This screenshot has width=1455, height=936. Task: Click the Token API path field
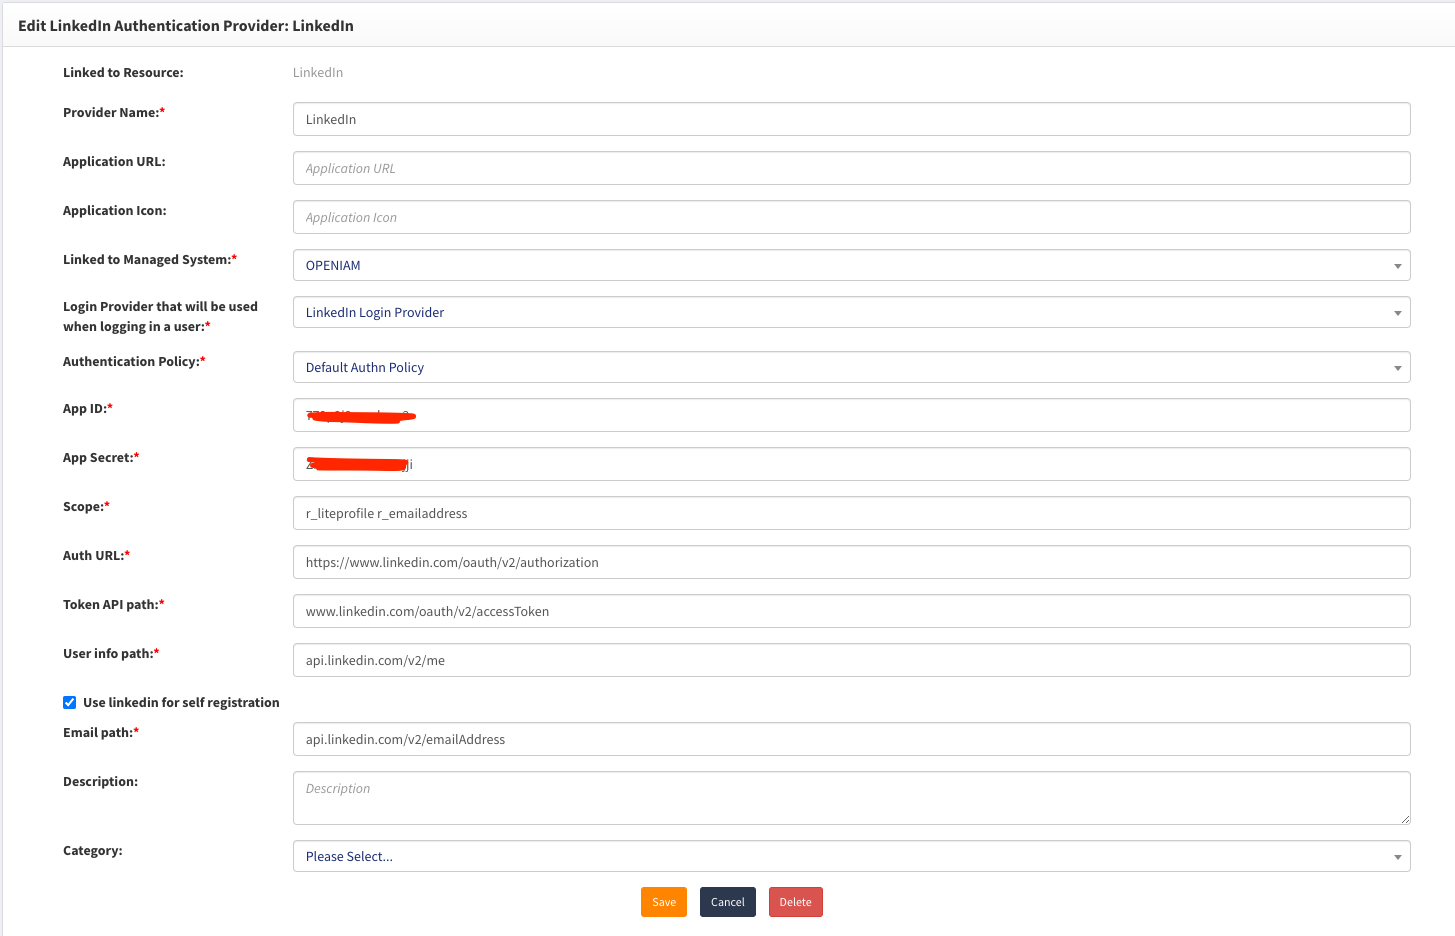click(851, 611)
